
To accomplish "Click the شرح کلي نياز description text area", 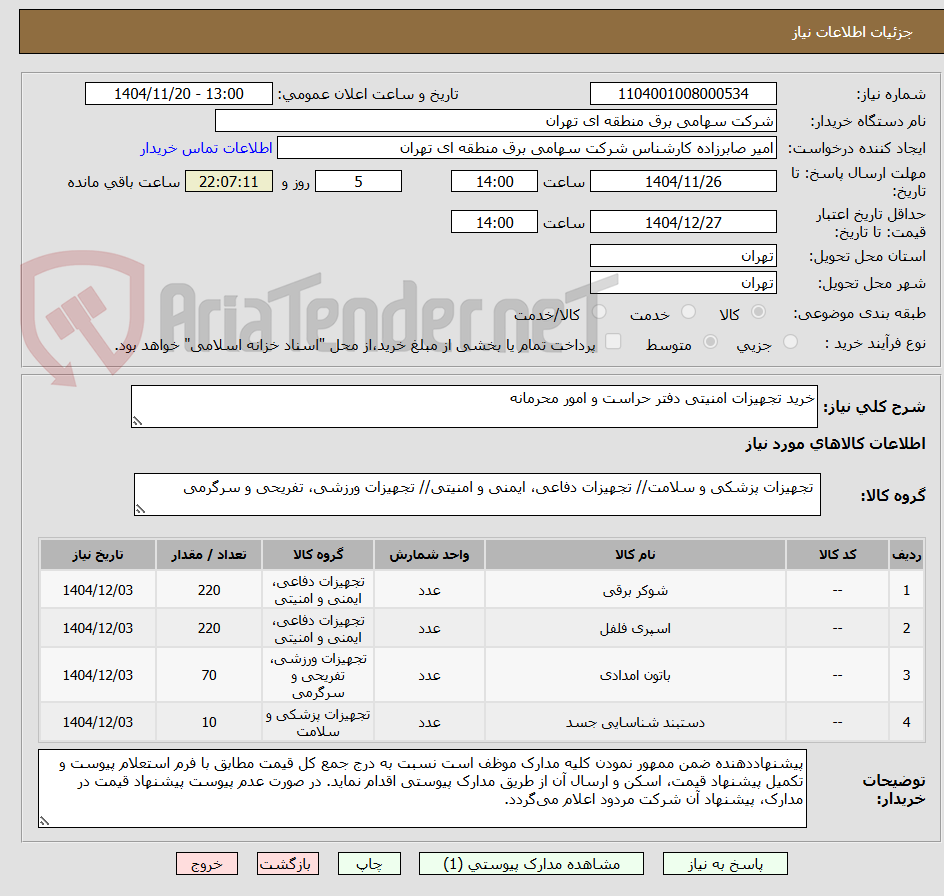I will (x=474, y=406).
